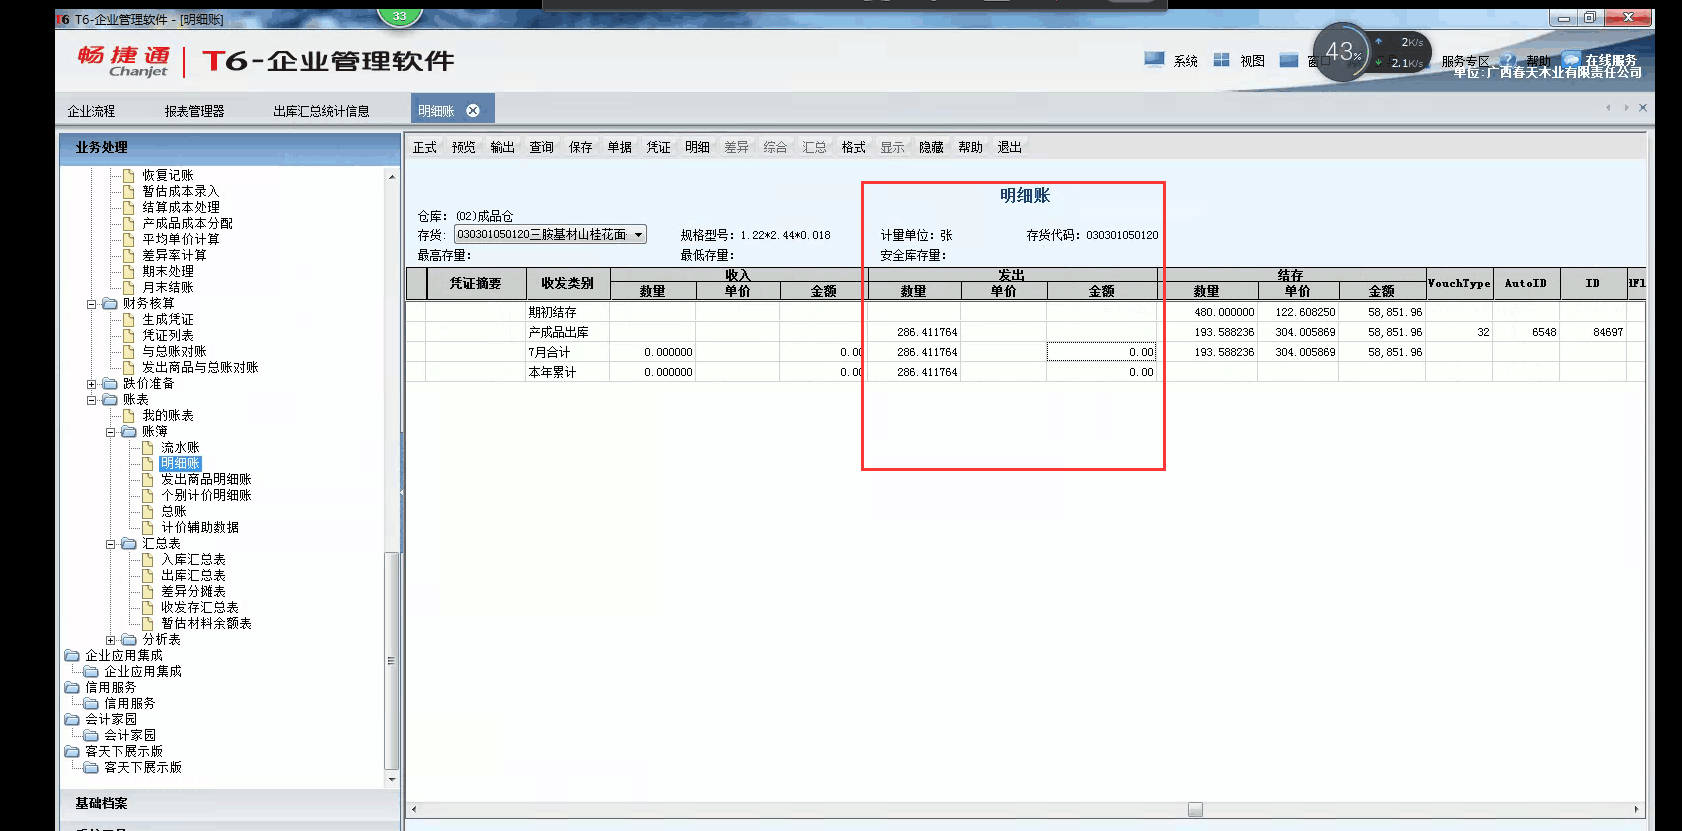This screenshot has width=1682, height=831.
Task: Click the tree panel scroll down arrow
Action: 392,779
